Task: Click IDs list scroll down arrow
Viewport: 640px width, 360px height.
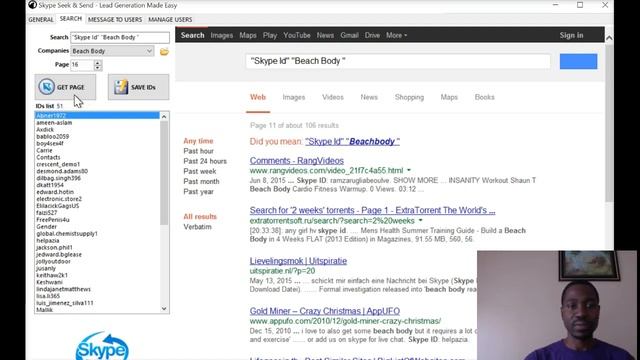Action: pyautogui.click(x=164, y=309)
